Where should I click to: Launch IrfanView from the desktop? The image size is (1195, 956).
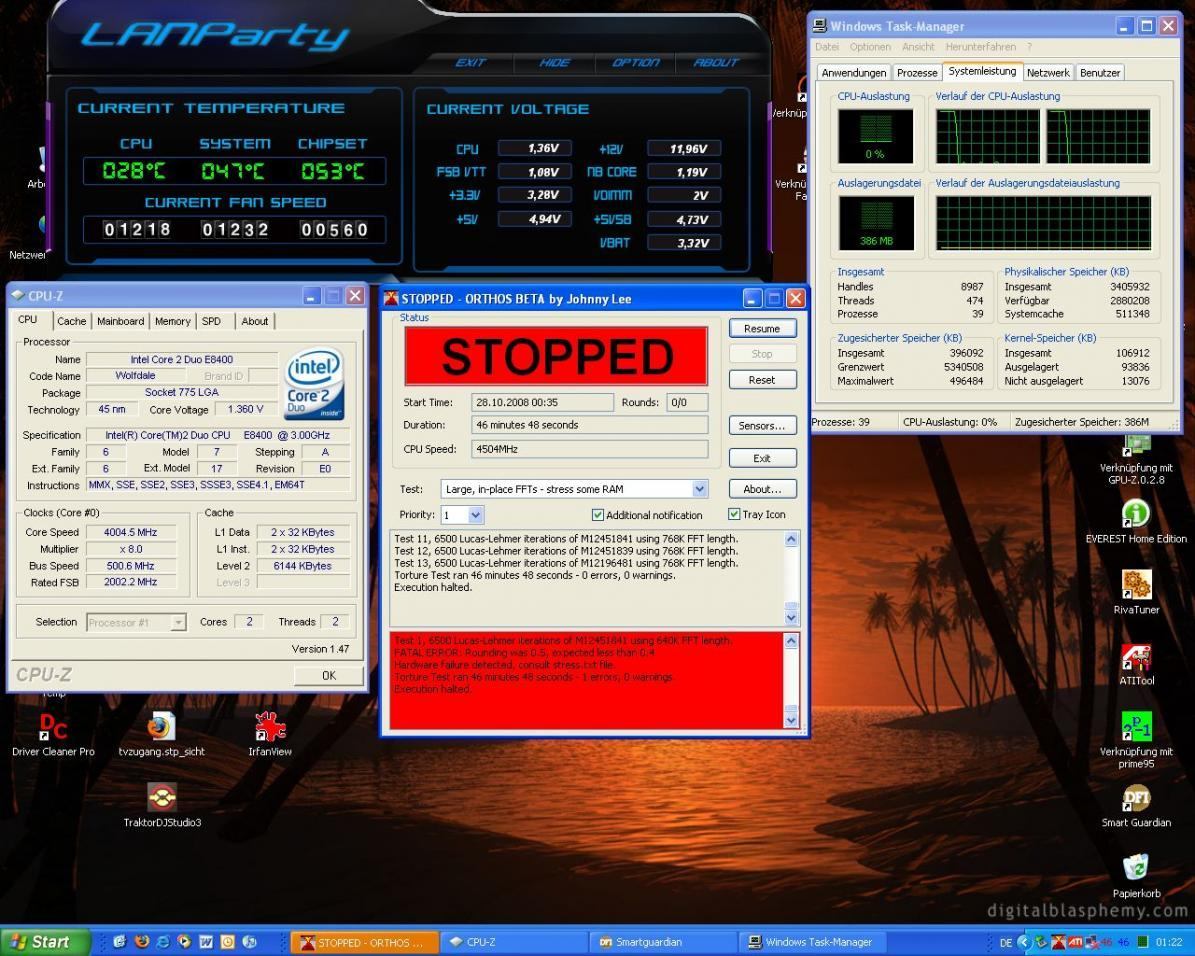click(x=270, y=733)
